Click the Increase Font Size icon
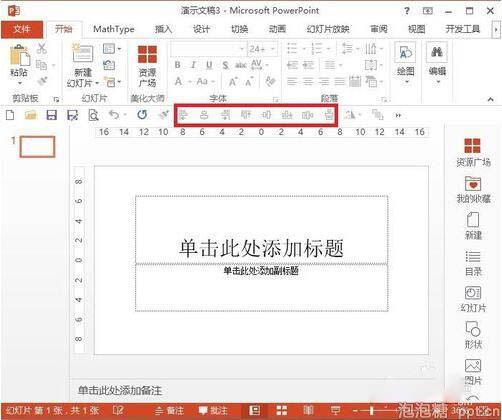502x420 pixels. (x=233, y=81)
